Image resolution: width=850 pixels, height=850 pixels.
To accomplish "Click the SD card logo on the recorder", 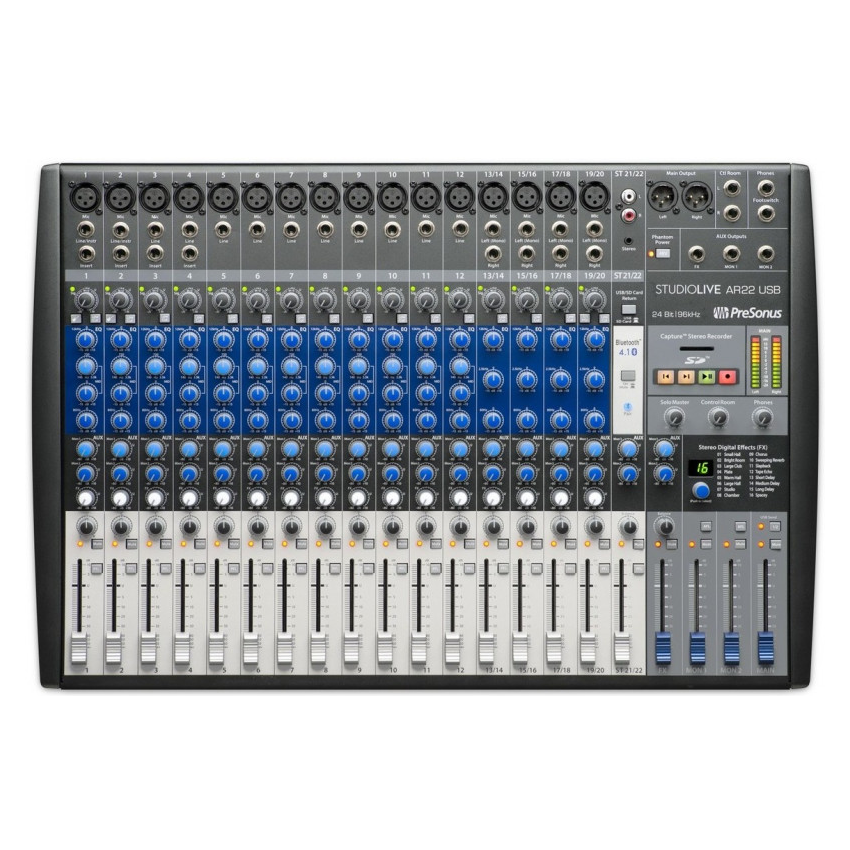I will click(696, 360).
